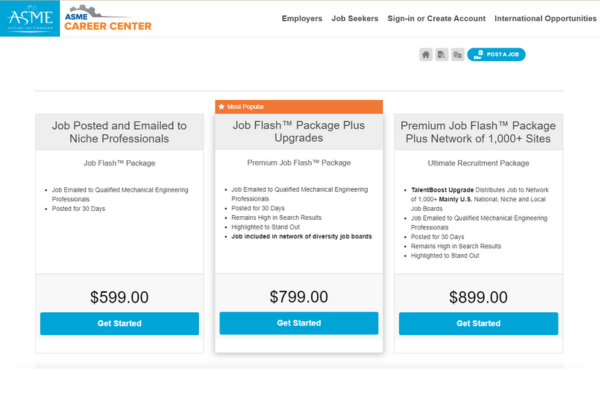Click the Ultimate Recruitment Package subtitle
The height and width of the screenshot is (400, 600).
point(478,163)
